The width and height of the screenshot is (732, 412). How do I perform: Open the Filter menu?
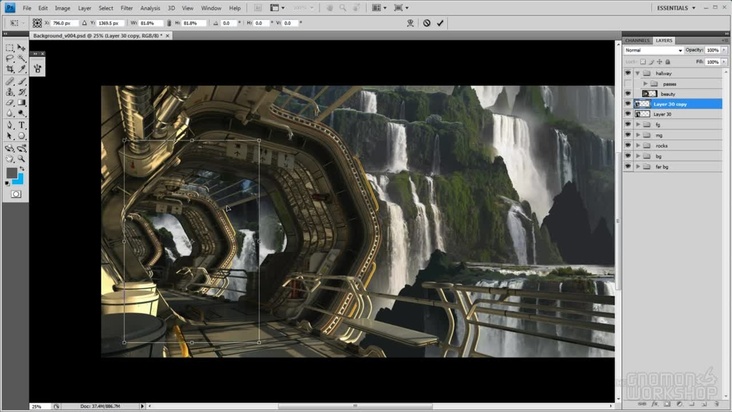pos(127,8)
